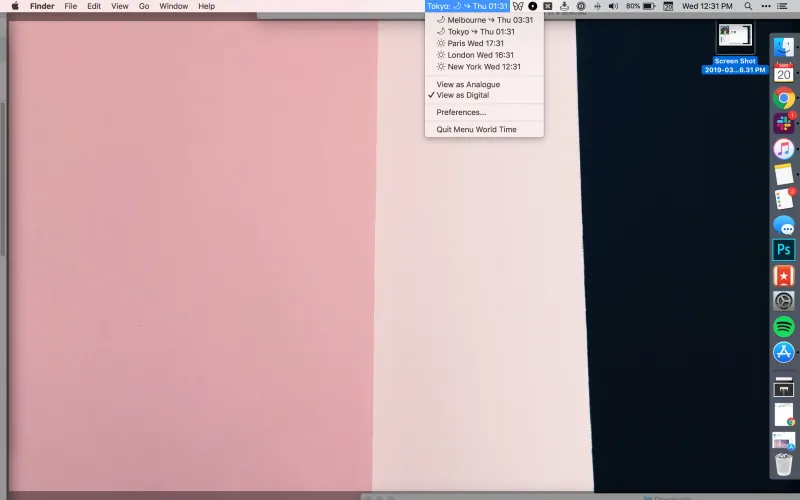Open Spotlight search magnifier icon
This screenshot has height=500, width=800.
[748, 6]
